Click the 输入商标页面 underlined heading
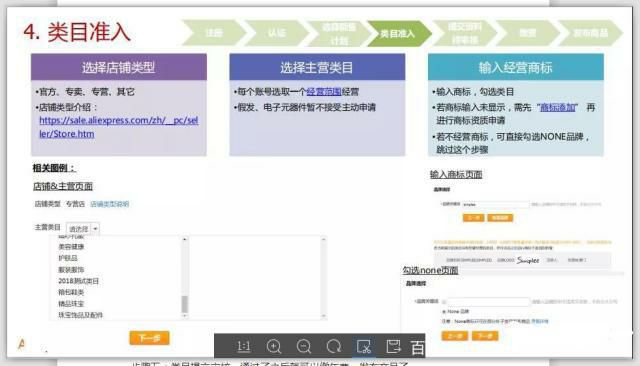 [x=456, y=175]
